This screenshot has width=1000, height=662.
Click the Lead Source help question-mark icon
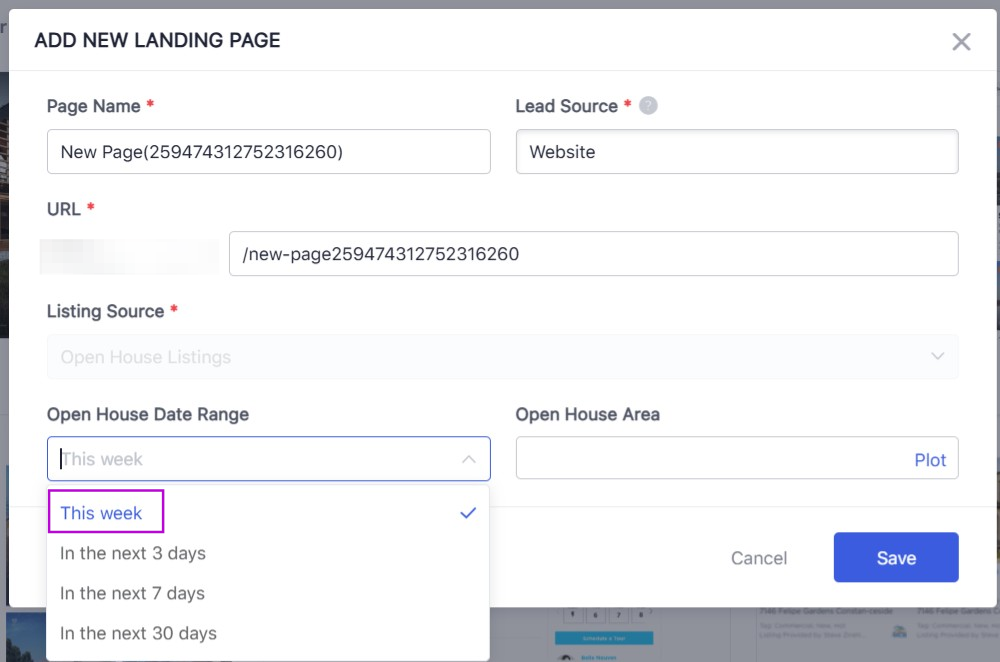[648, 105]
